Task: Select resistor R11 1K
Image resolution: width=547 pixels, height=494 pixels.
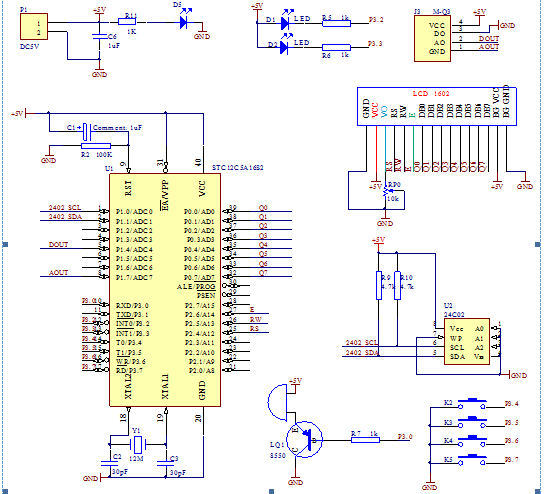Action: tap(127, 22)
